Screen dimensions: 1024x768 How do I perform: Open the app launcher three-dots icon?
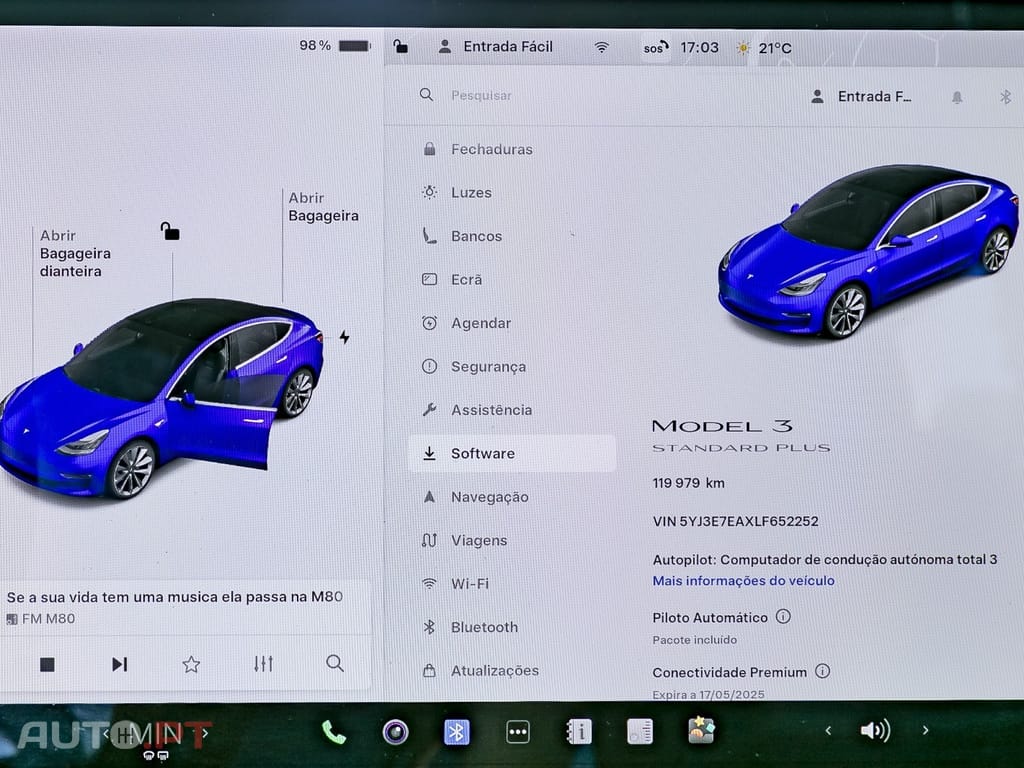(518, 732)
